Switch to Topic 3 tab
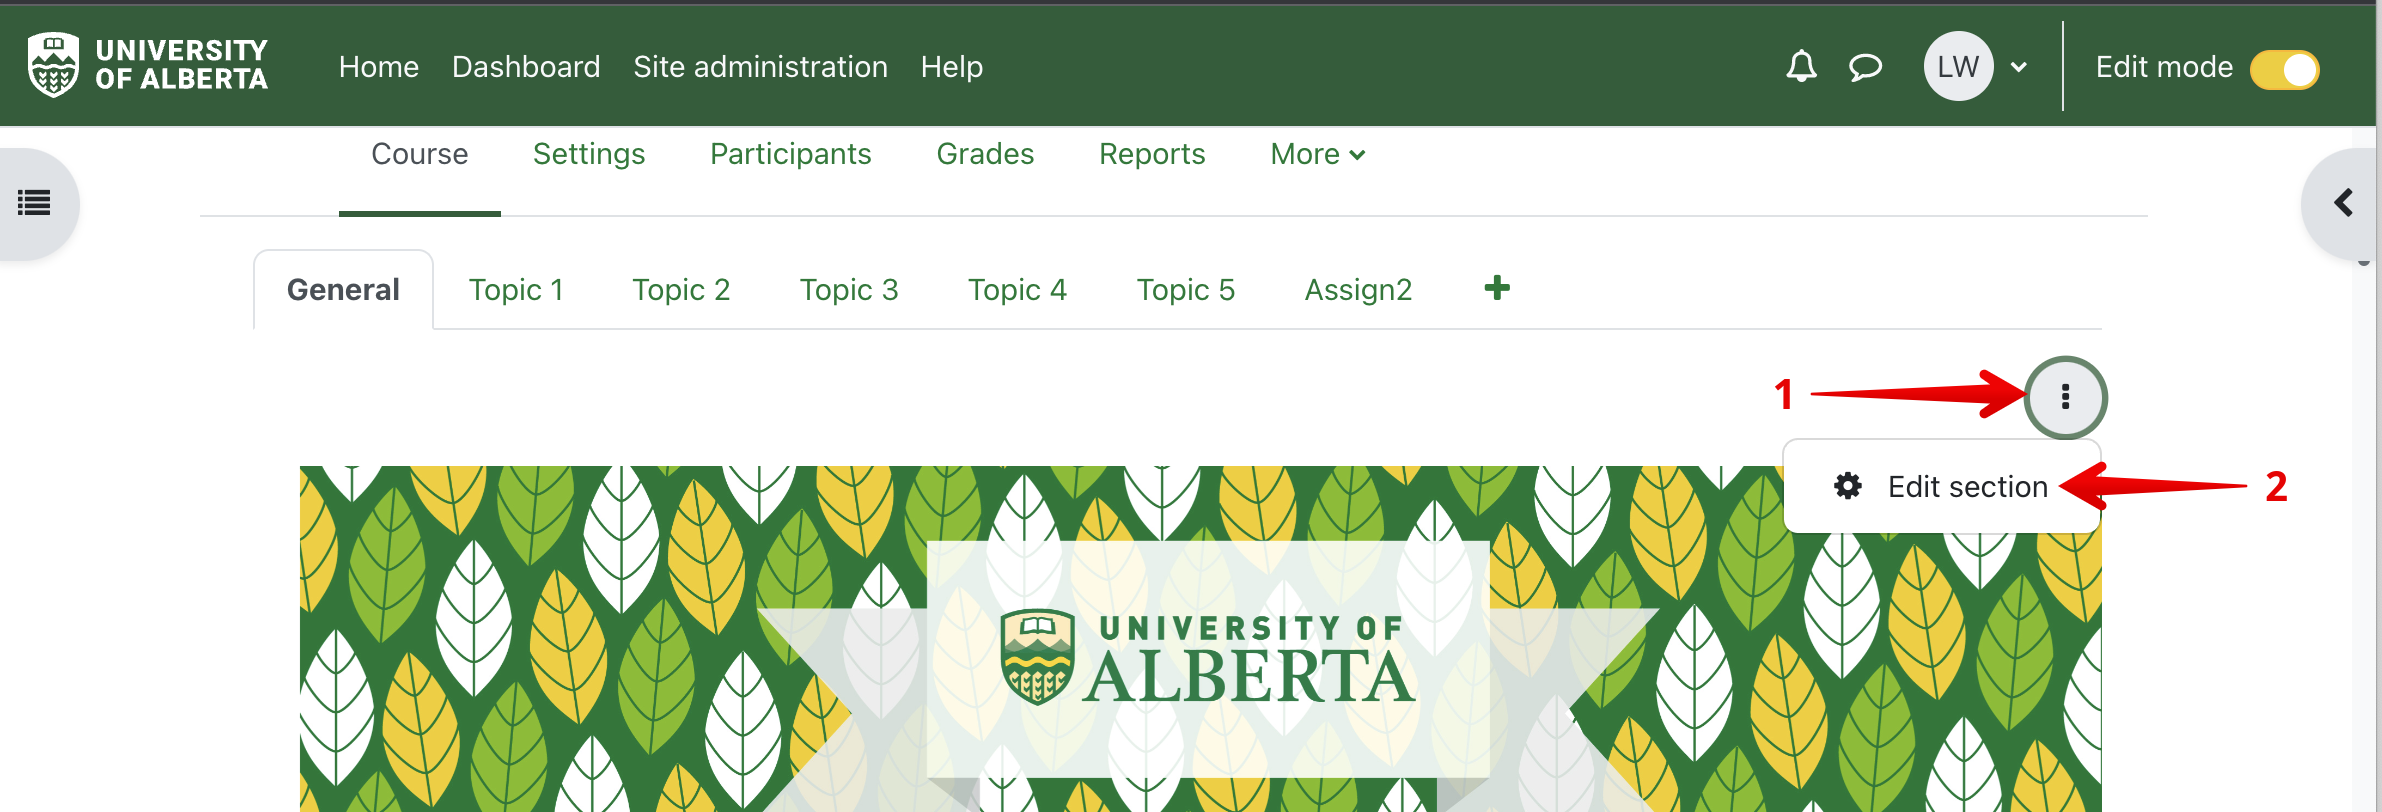2382x812 pixels. [x=849, y=290]
